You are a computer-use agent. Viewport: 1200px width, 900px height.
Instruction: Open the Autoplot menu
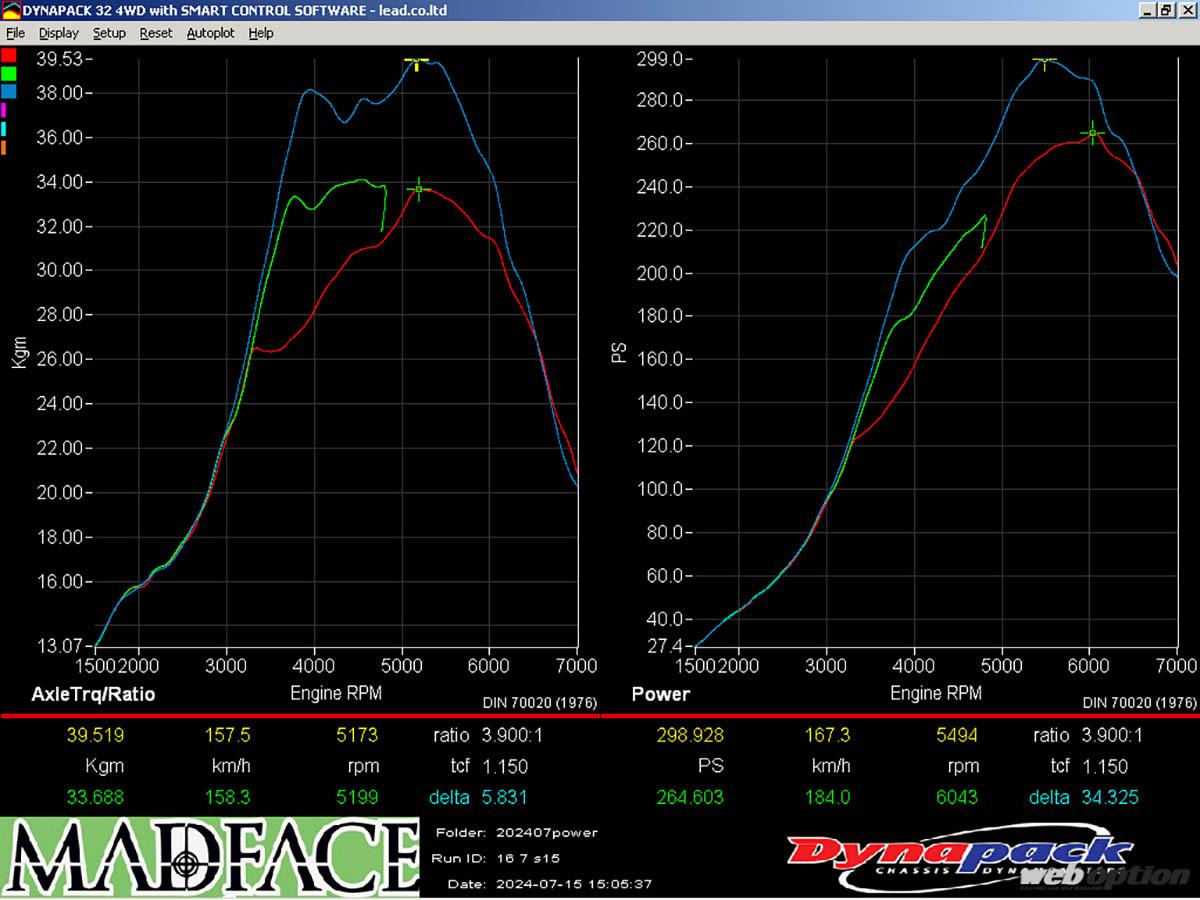pyautogui.click(x=210, y=33)
